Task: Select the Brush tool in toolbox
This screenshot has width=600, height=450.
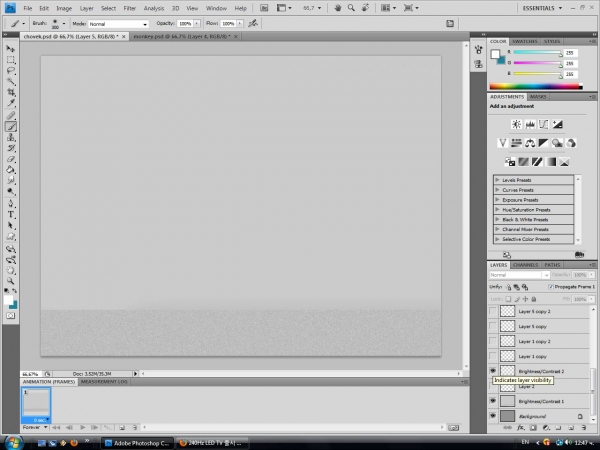Action: point(11,126)
